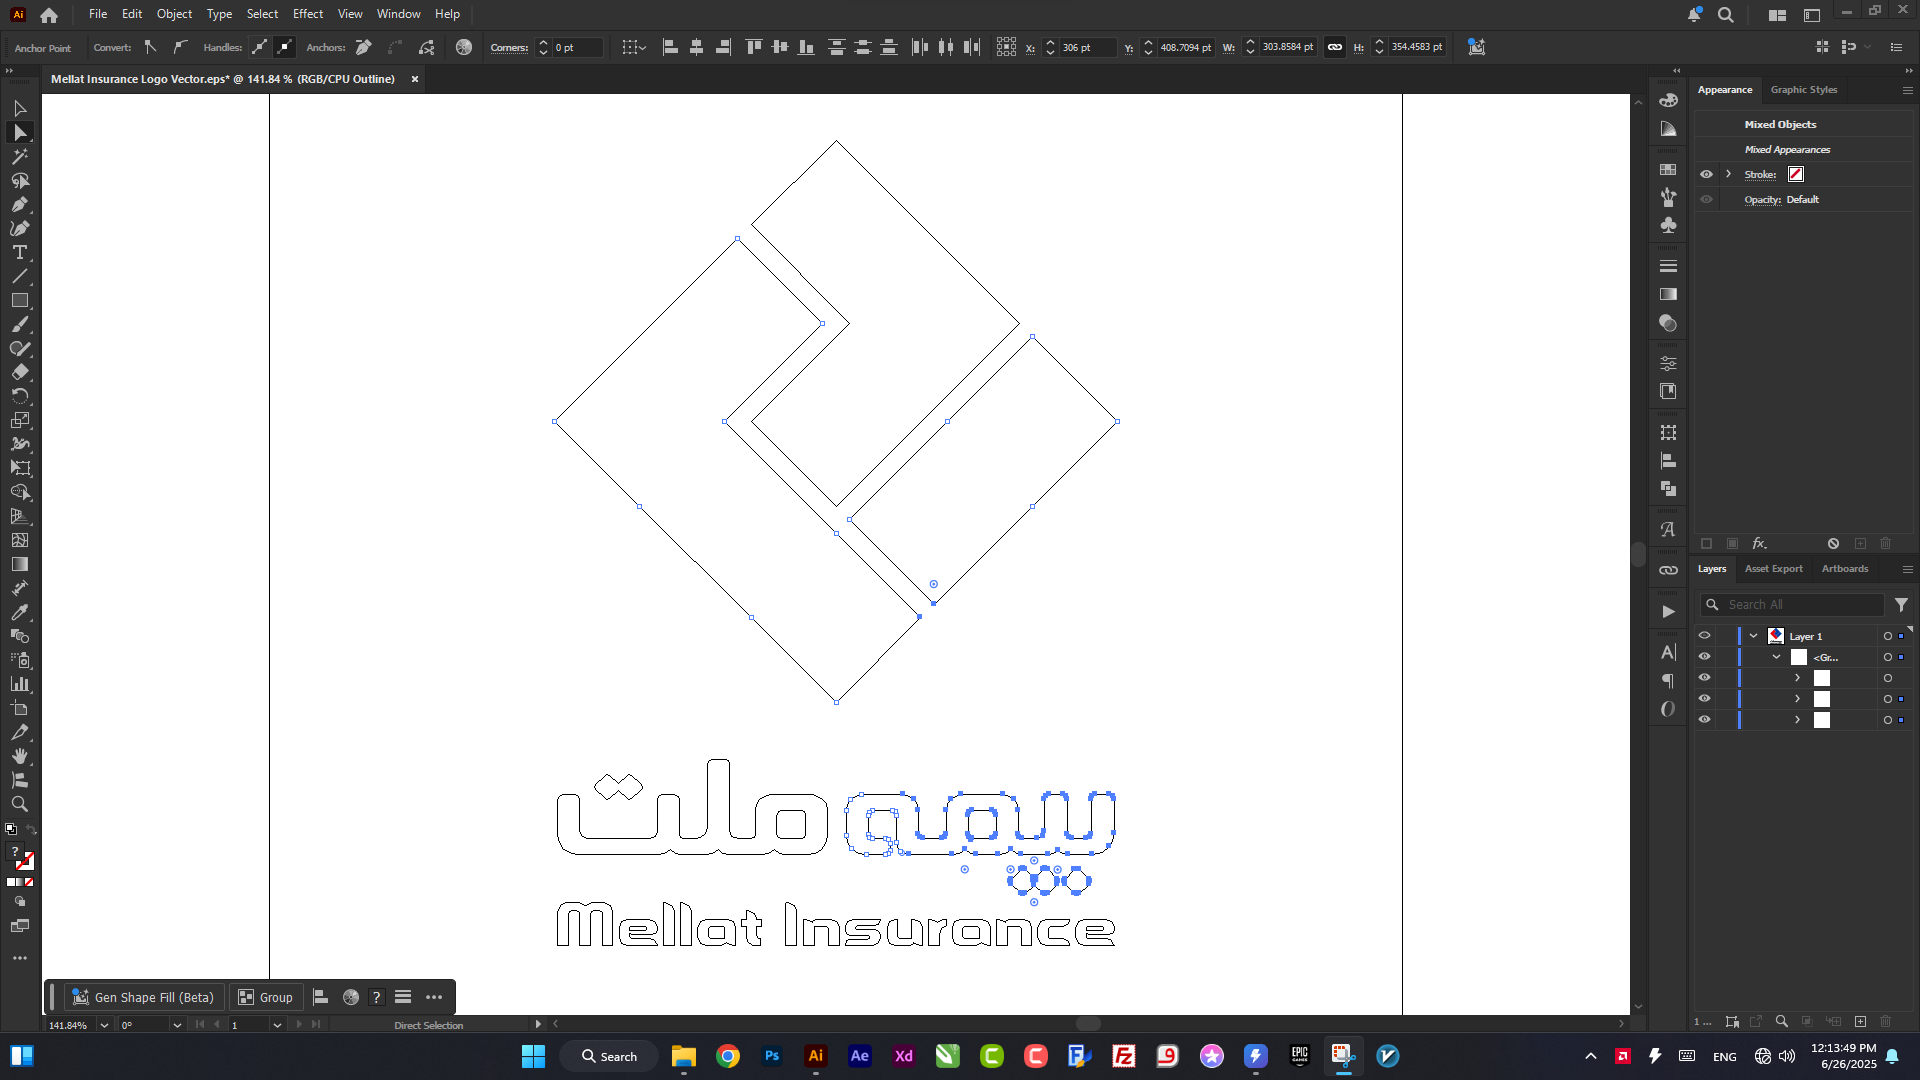Viewport: 1920px width, 1080px height.
Task: Select the Shape Builder tool
Action: pos(20,492)
